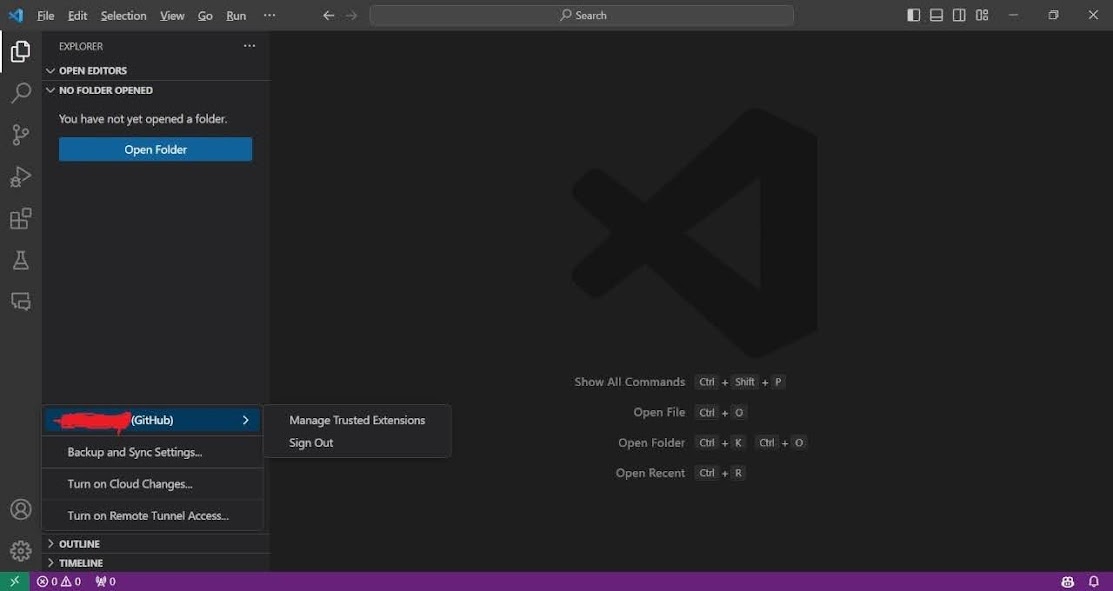
Task: Click the Explorer panel title
Action: click(x=81, y=46)
